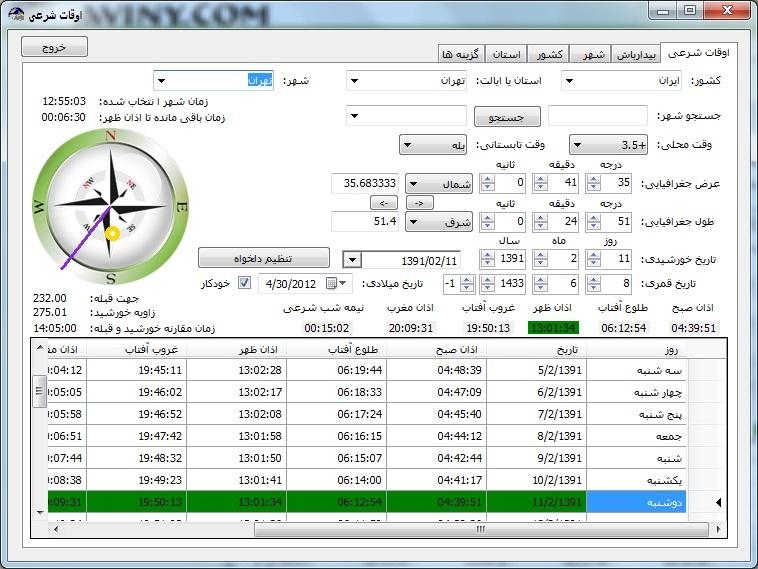Click the horizontal scrollbar under the table
The image size is (758, 569).
coord(400,530)
